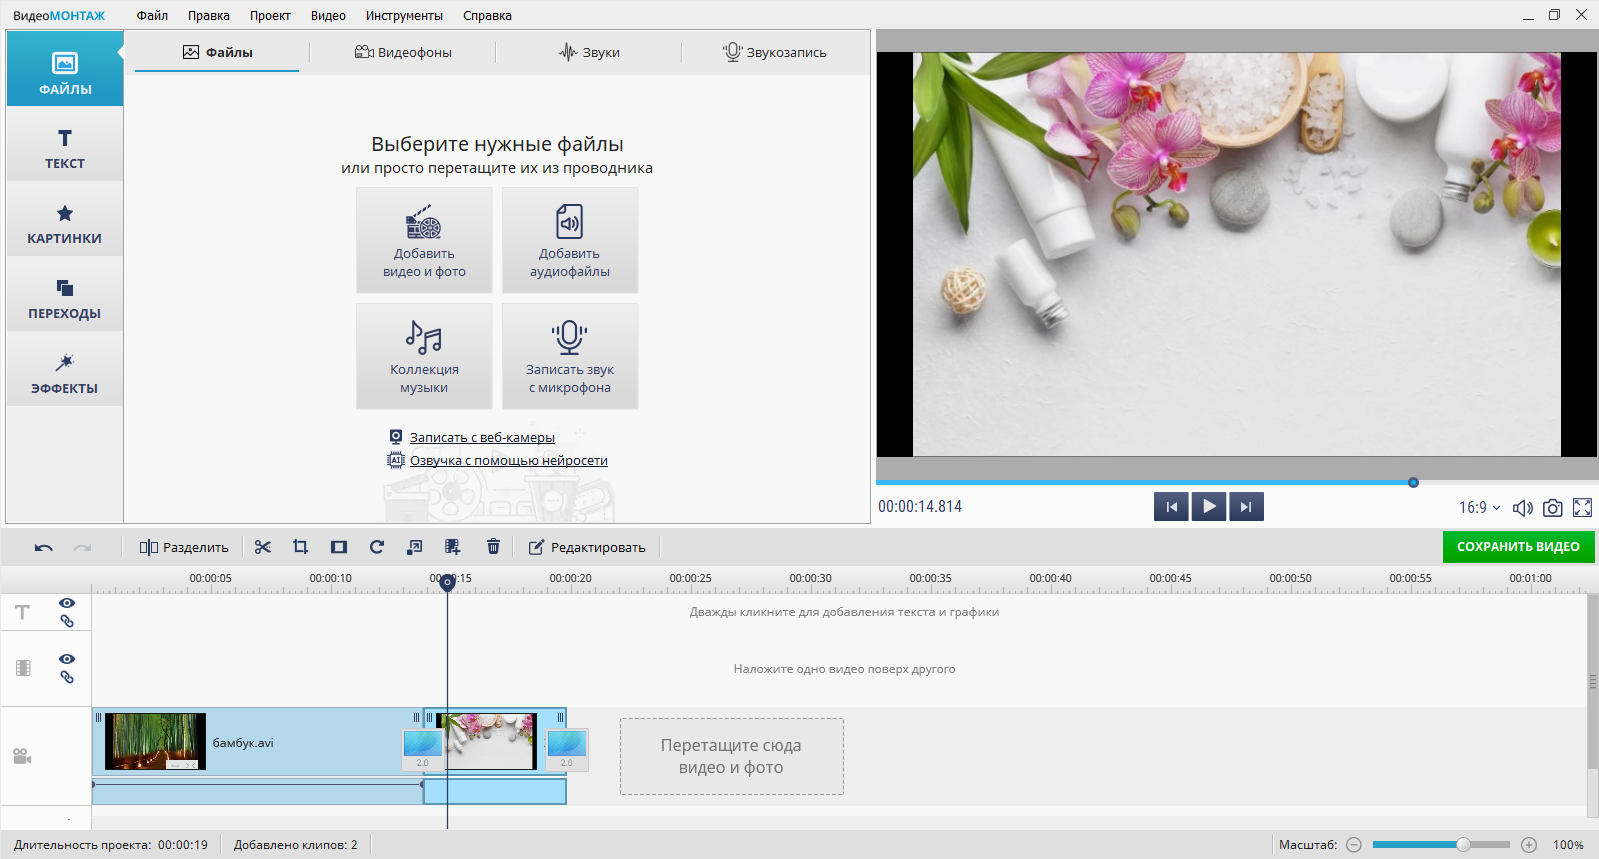
Task: Zoom out the timeline with minus icon
Action: (x=1354, y=845)
